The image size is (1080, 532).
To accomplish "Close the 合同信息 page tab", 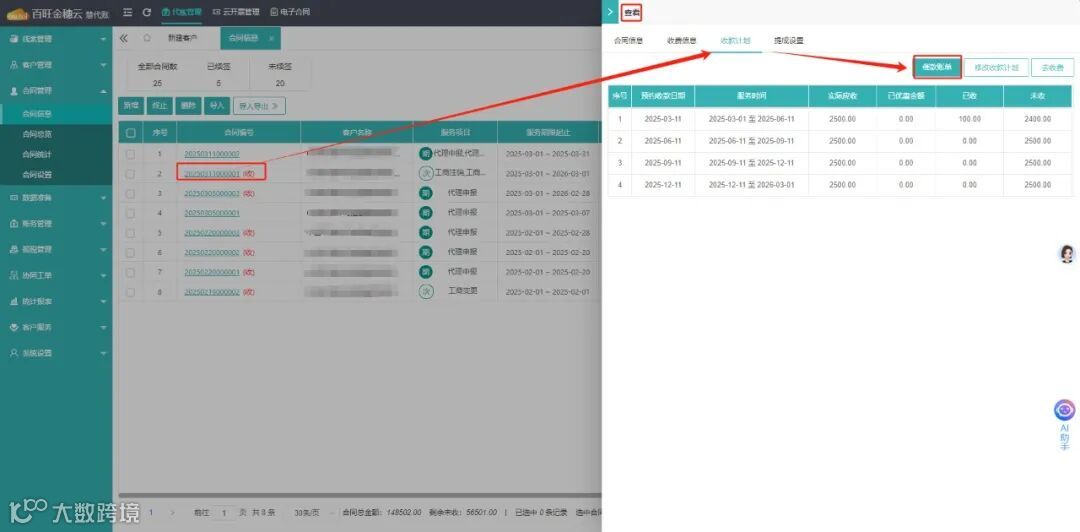I will click(x=271, y=39).
